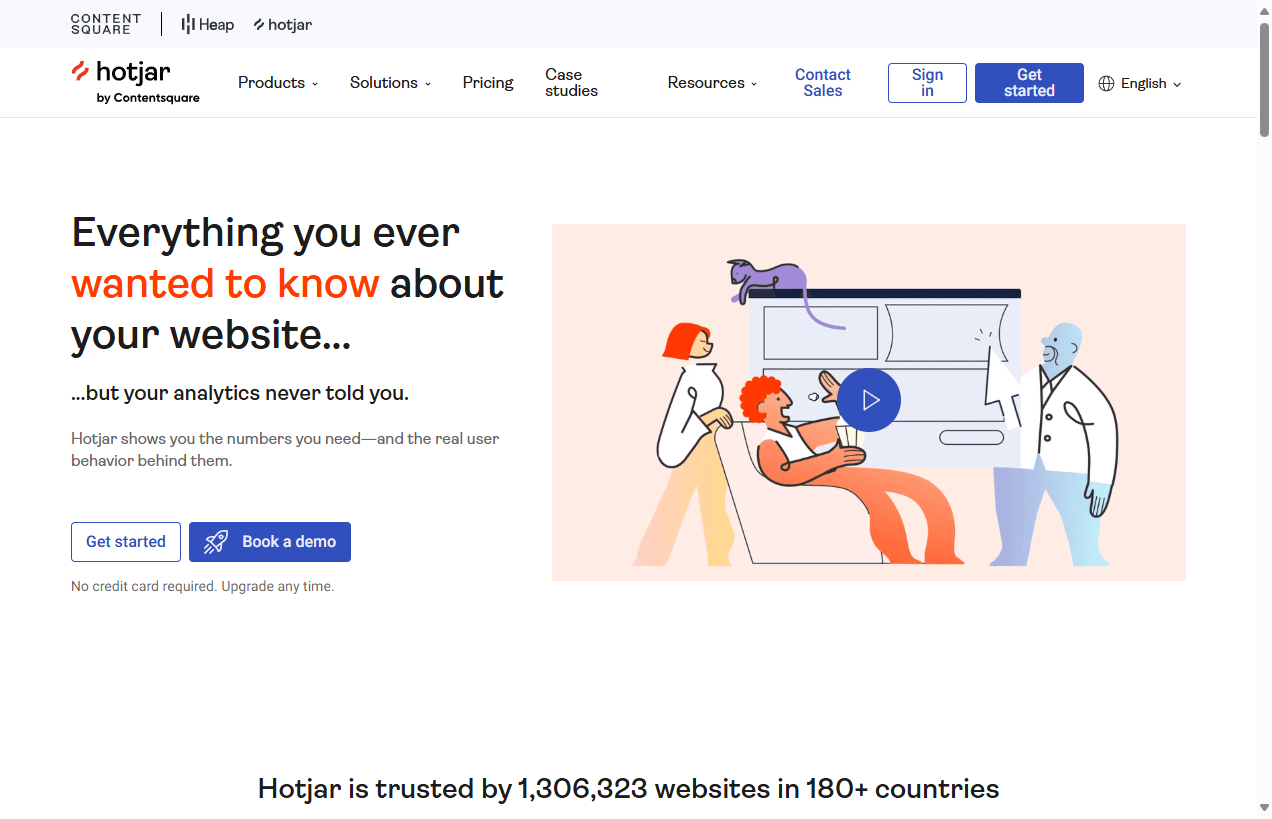Navigate to Case studies
This screenshot has height=819, width=1272.
tap(570, 82)
